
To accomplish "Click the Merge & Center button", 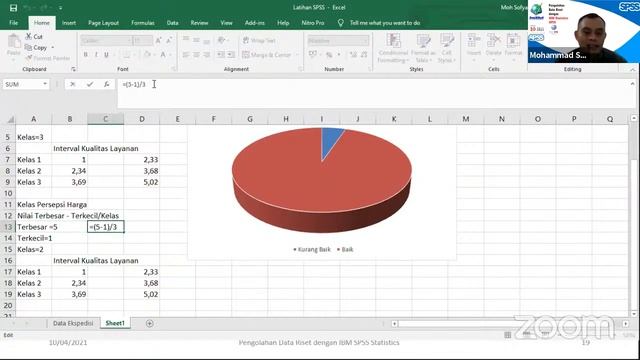I will pos(267,55).
